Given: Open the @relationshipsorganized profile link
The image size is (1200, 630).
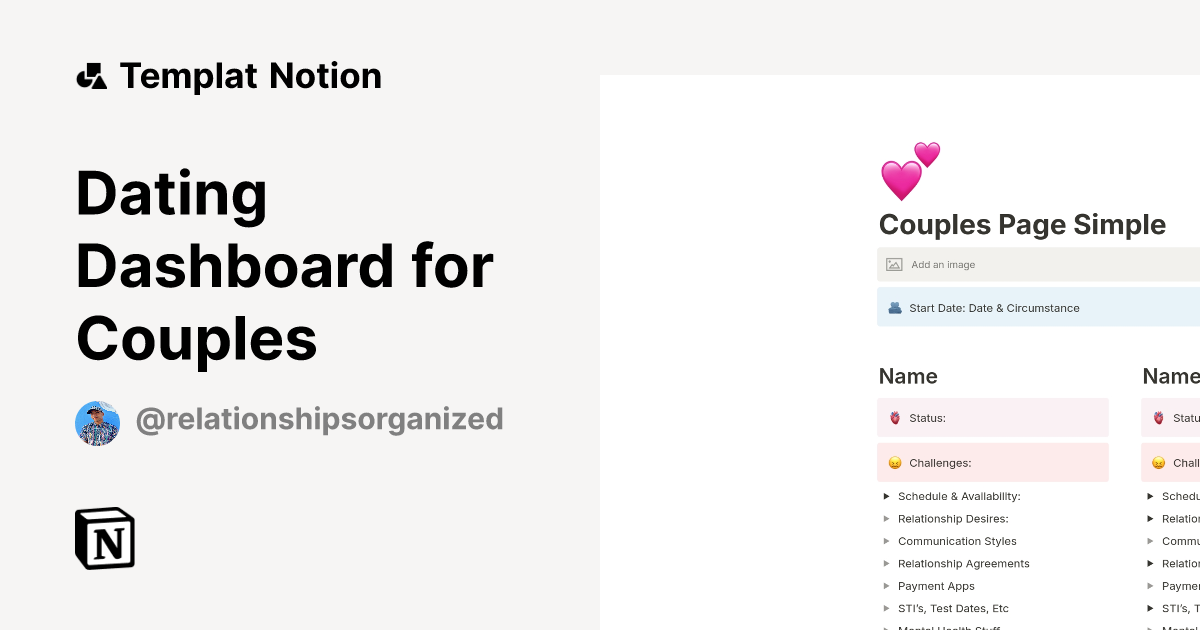Looking at the screenshot, I should (x=320, y=419).
